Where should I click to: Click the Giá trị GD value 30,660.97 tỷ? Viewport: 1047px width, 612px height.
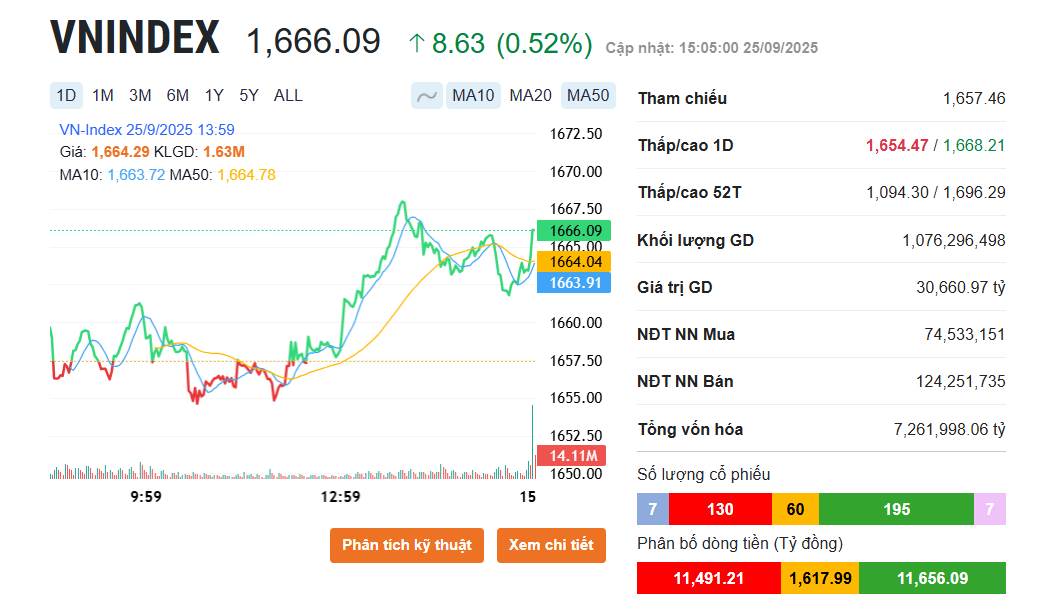tap(960, 288)
